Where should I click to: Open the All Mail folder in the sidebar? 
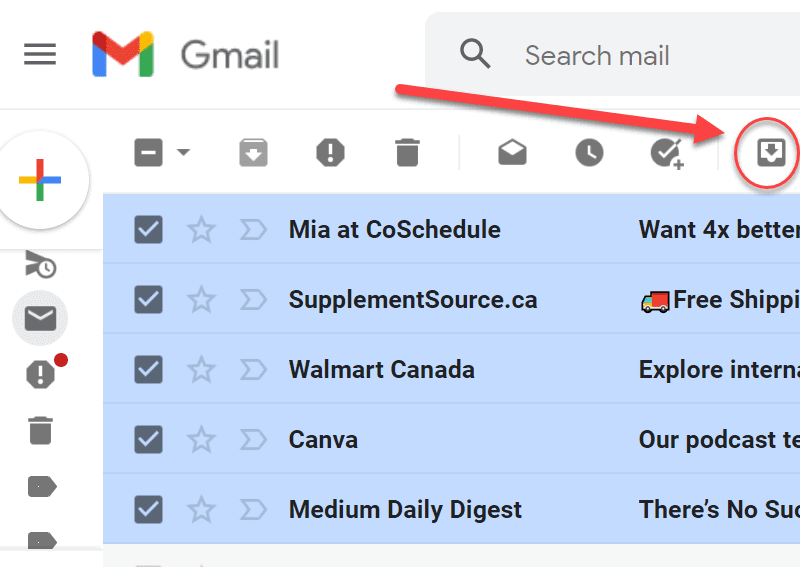pos(40,319)
